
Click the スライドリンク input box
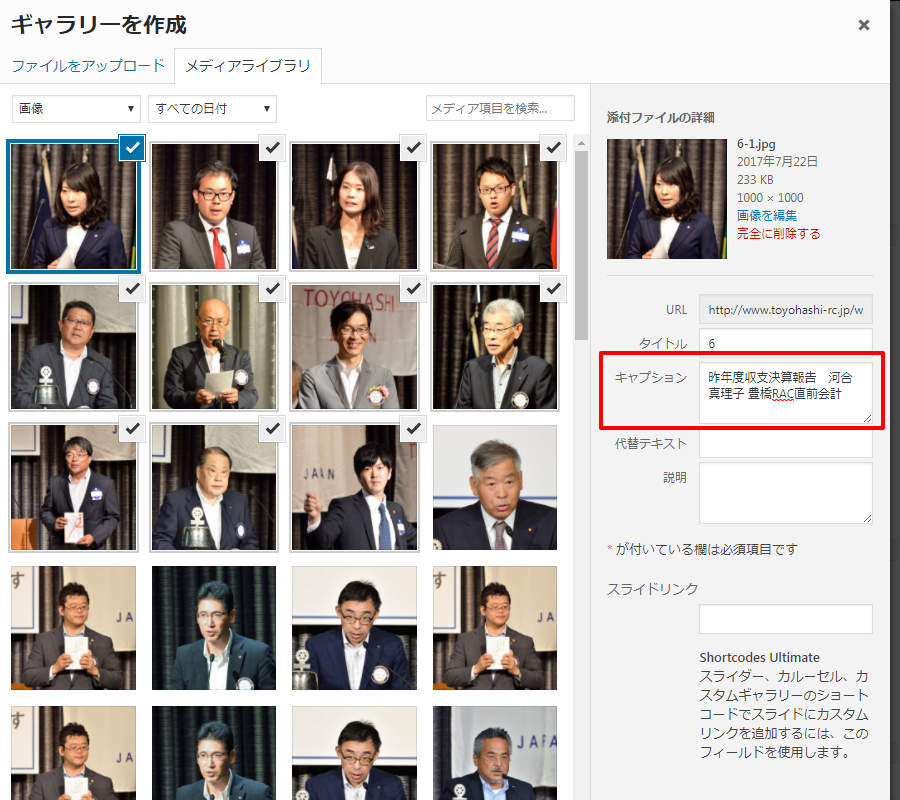point(785,619)
